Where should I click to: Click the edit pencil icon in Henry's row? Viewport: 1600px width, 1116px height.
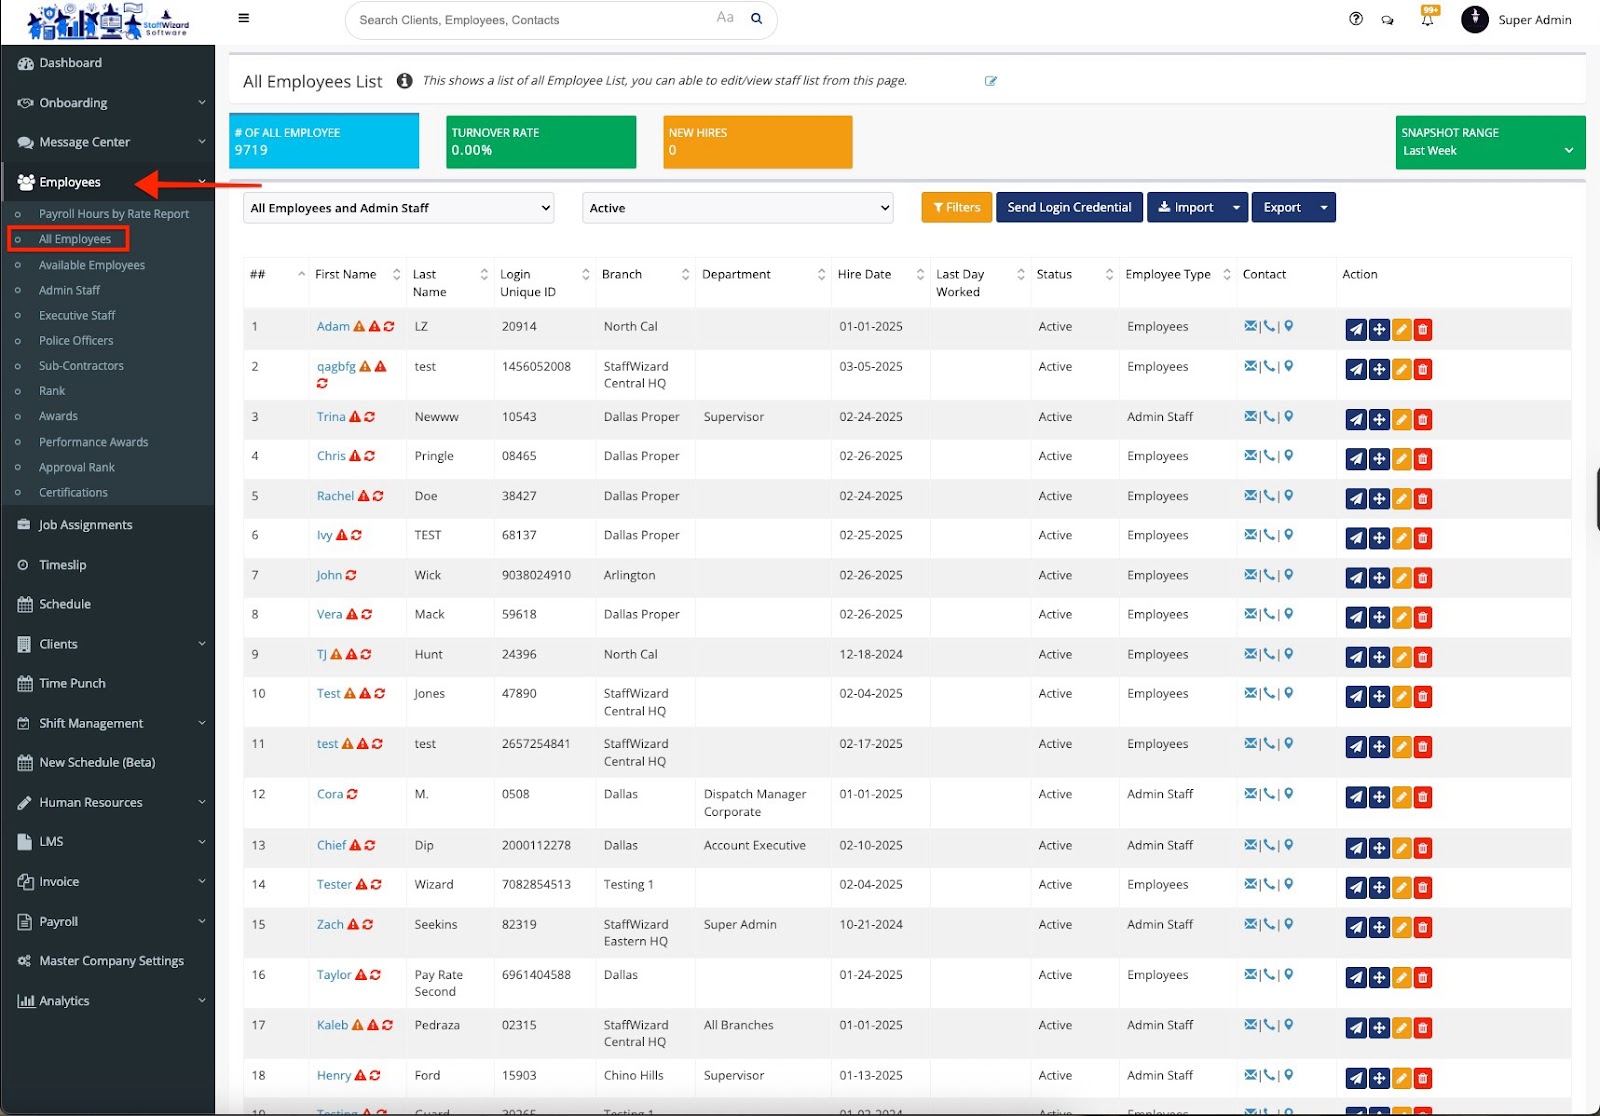(x=1402, y=1079)
